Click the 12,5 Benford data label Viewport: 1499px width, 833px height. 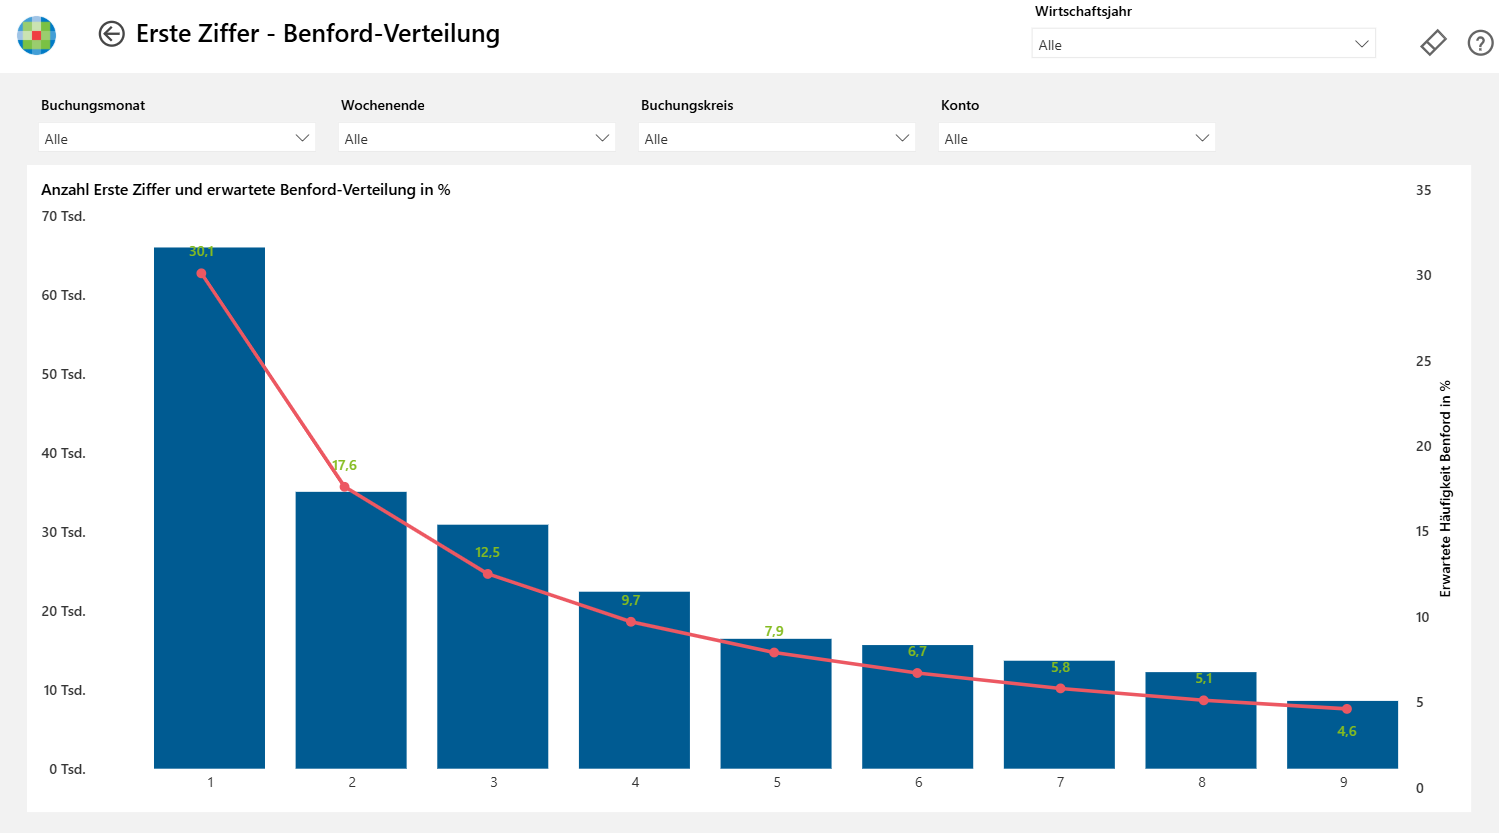coord(487,552)
